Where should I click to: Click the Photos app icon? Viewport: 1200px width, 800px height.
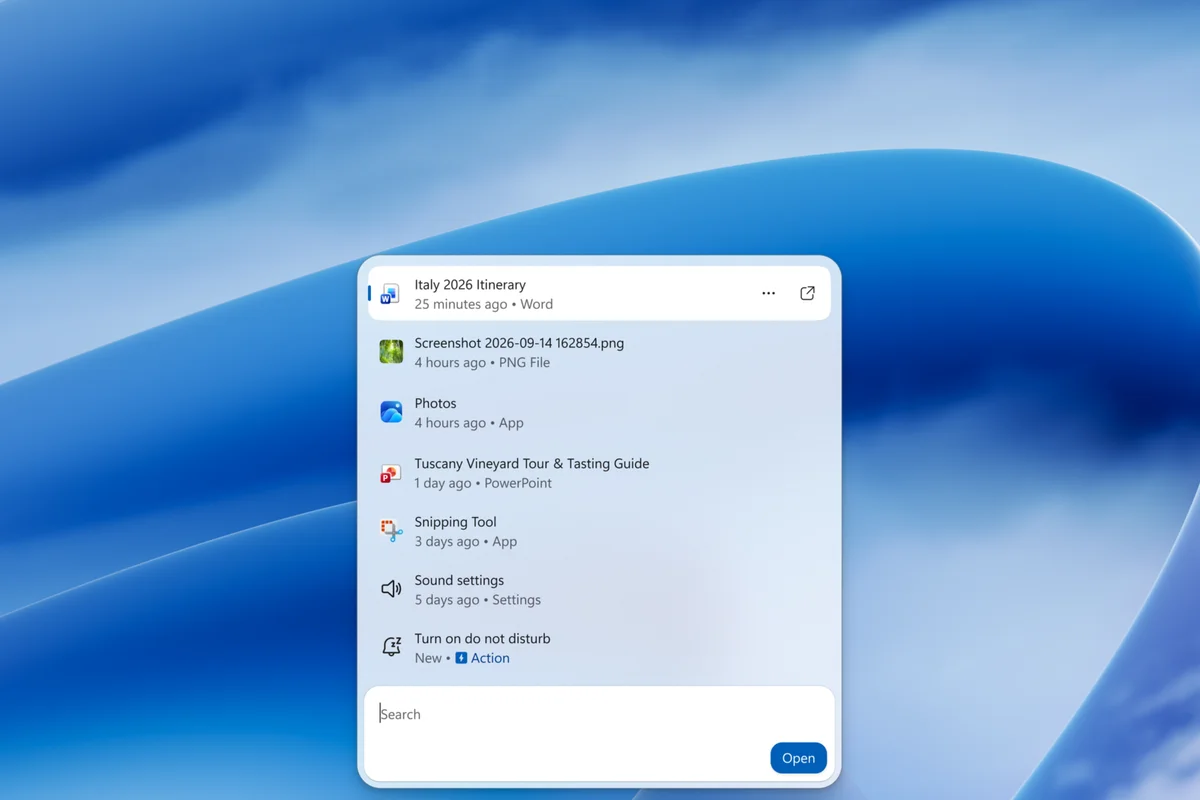[x=391, y=412]
